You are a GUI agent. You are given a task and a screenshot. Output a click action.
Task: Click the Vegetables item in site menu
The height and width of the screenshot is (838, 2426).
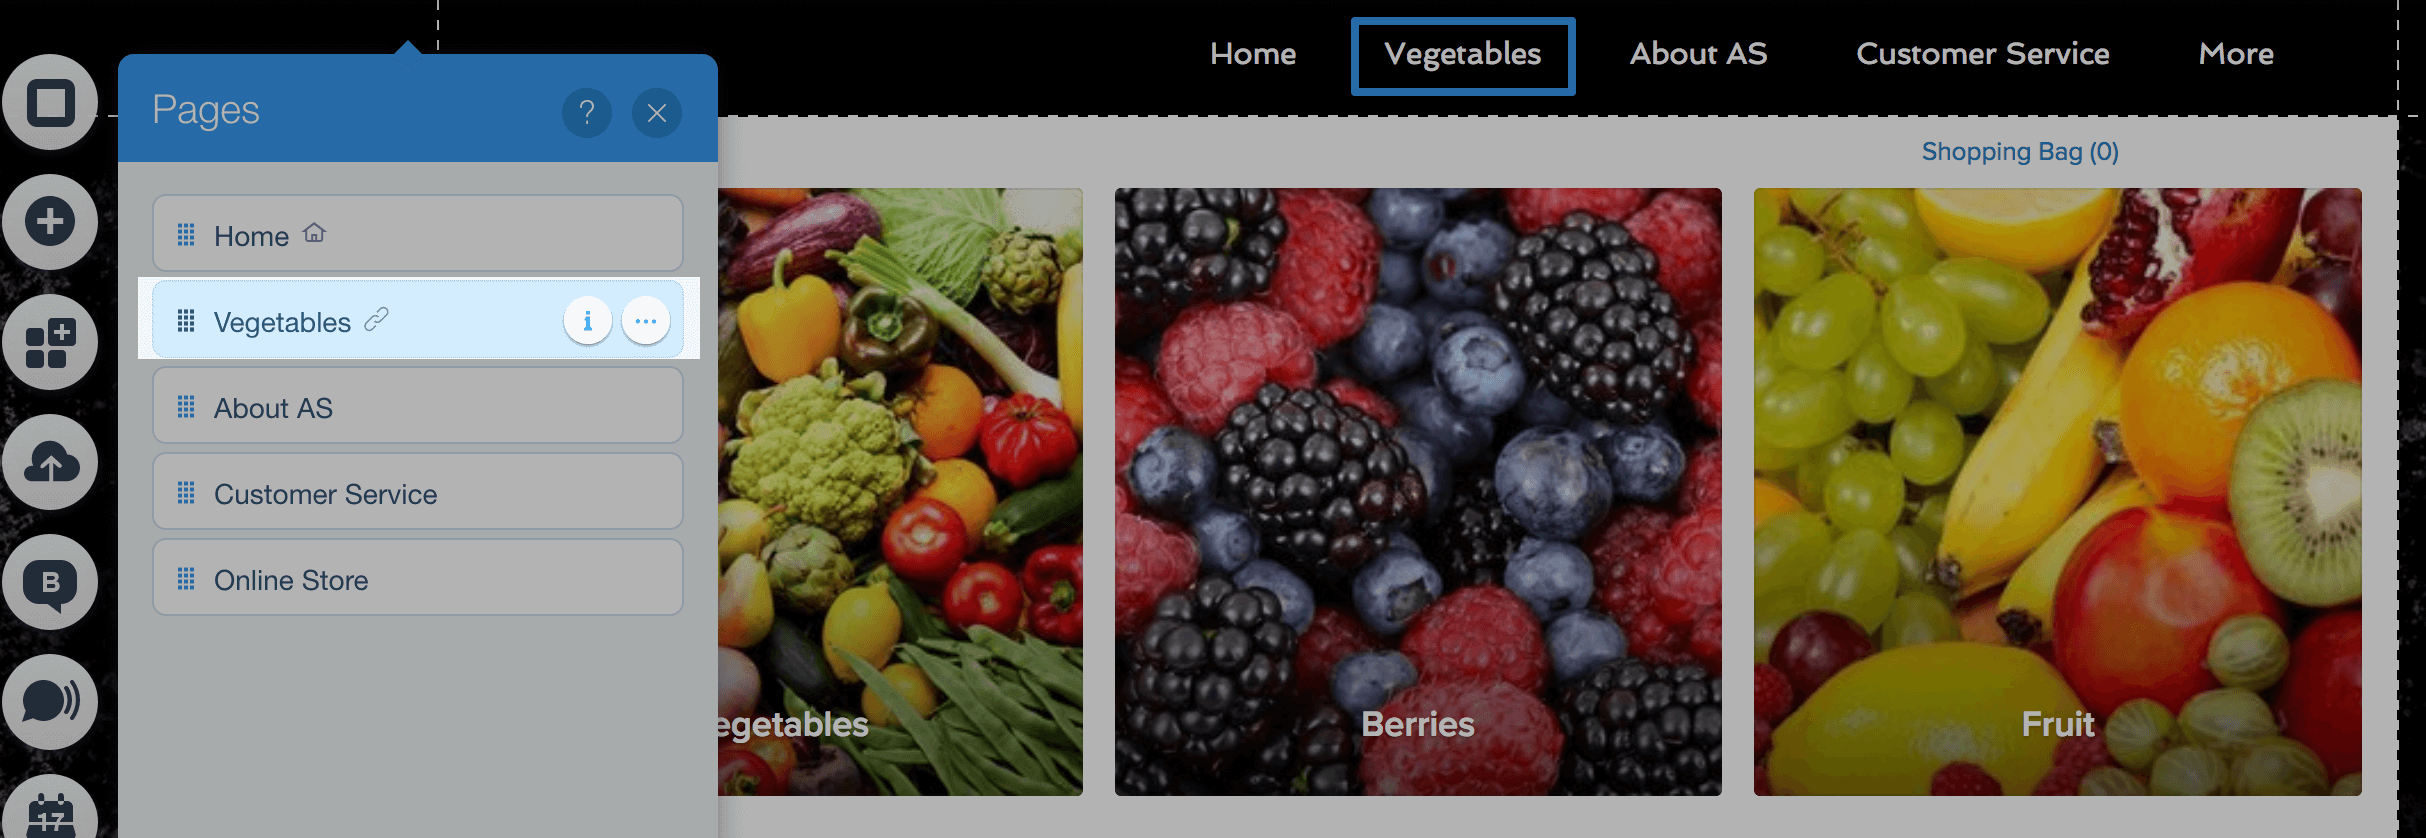(x=1463, y=56)
